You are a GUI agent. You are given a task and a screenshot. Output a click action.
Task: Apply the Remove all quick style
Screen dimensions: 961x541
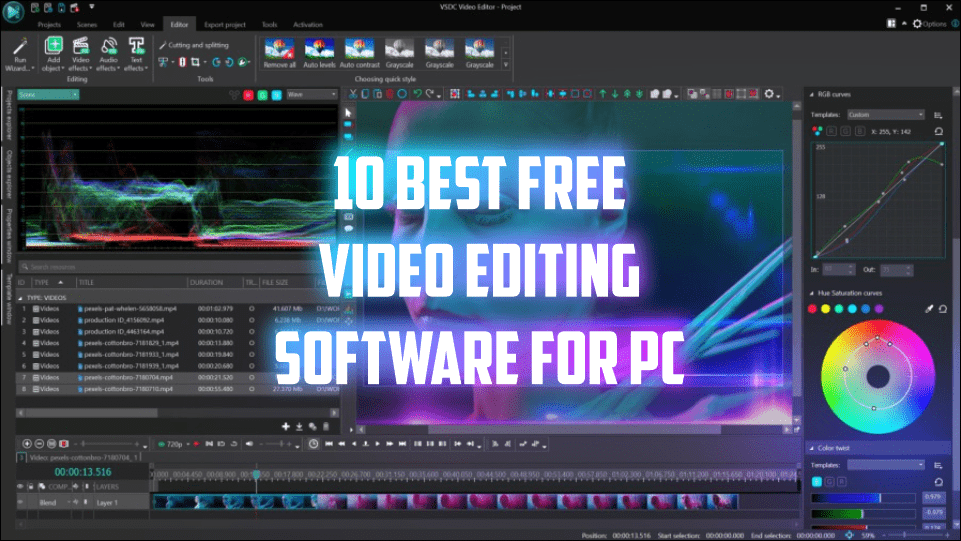[x=279, y=53]
